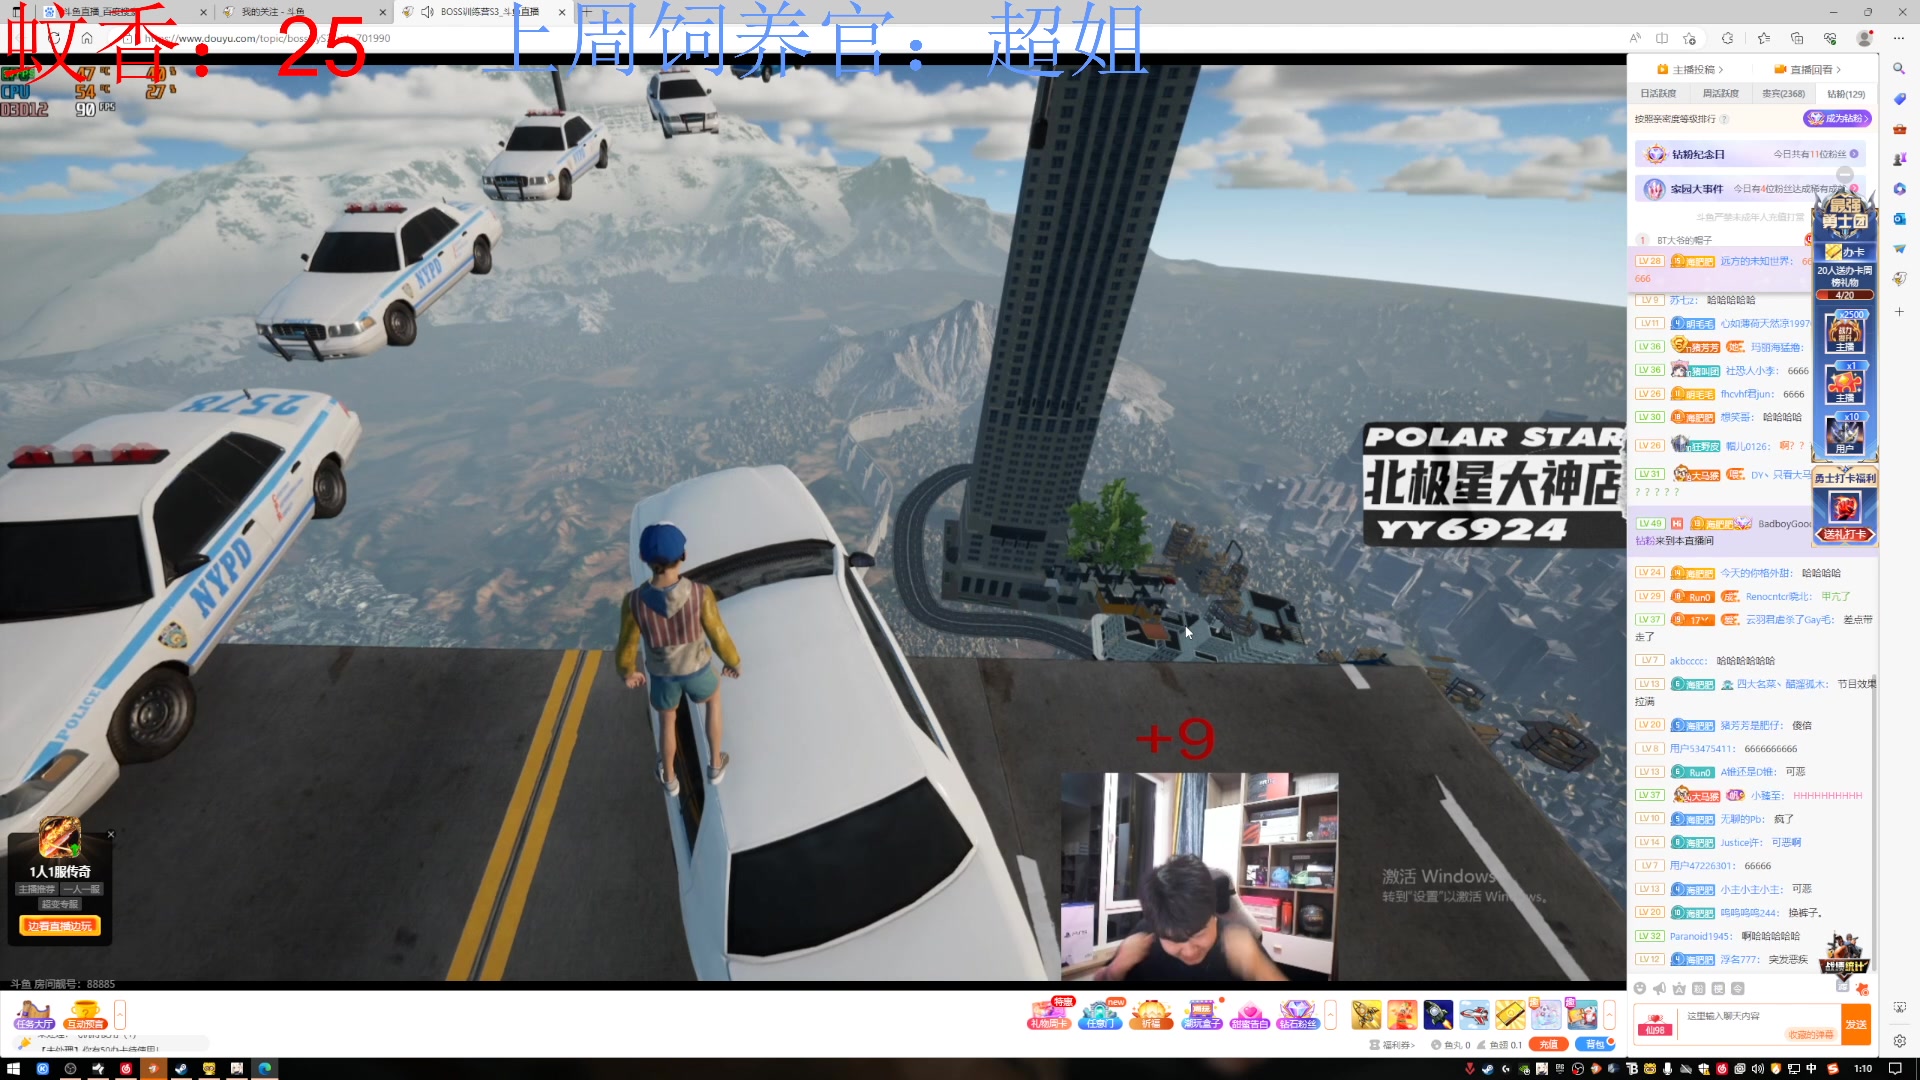Click the 粉 fan badge chat icon
1920x1080 pixels.
[x=1698, y=988]
